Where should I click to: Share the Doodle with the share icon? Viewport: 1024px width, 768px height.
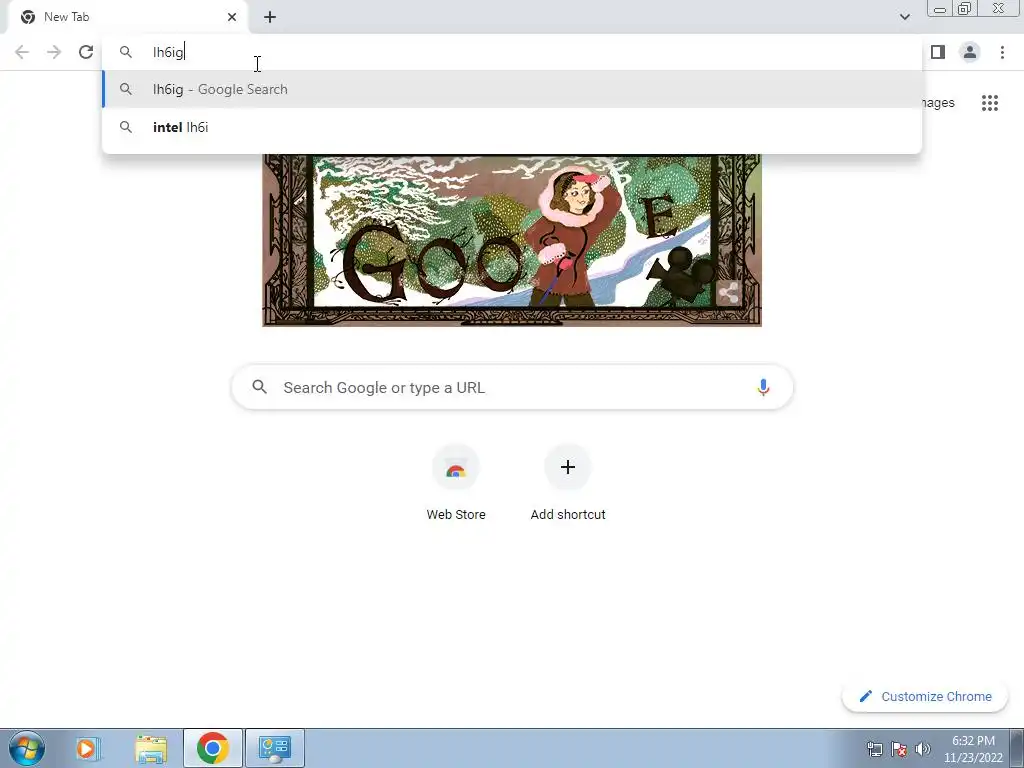click(x=728, y=293)
